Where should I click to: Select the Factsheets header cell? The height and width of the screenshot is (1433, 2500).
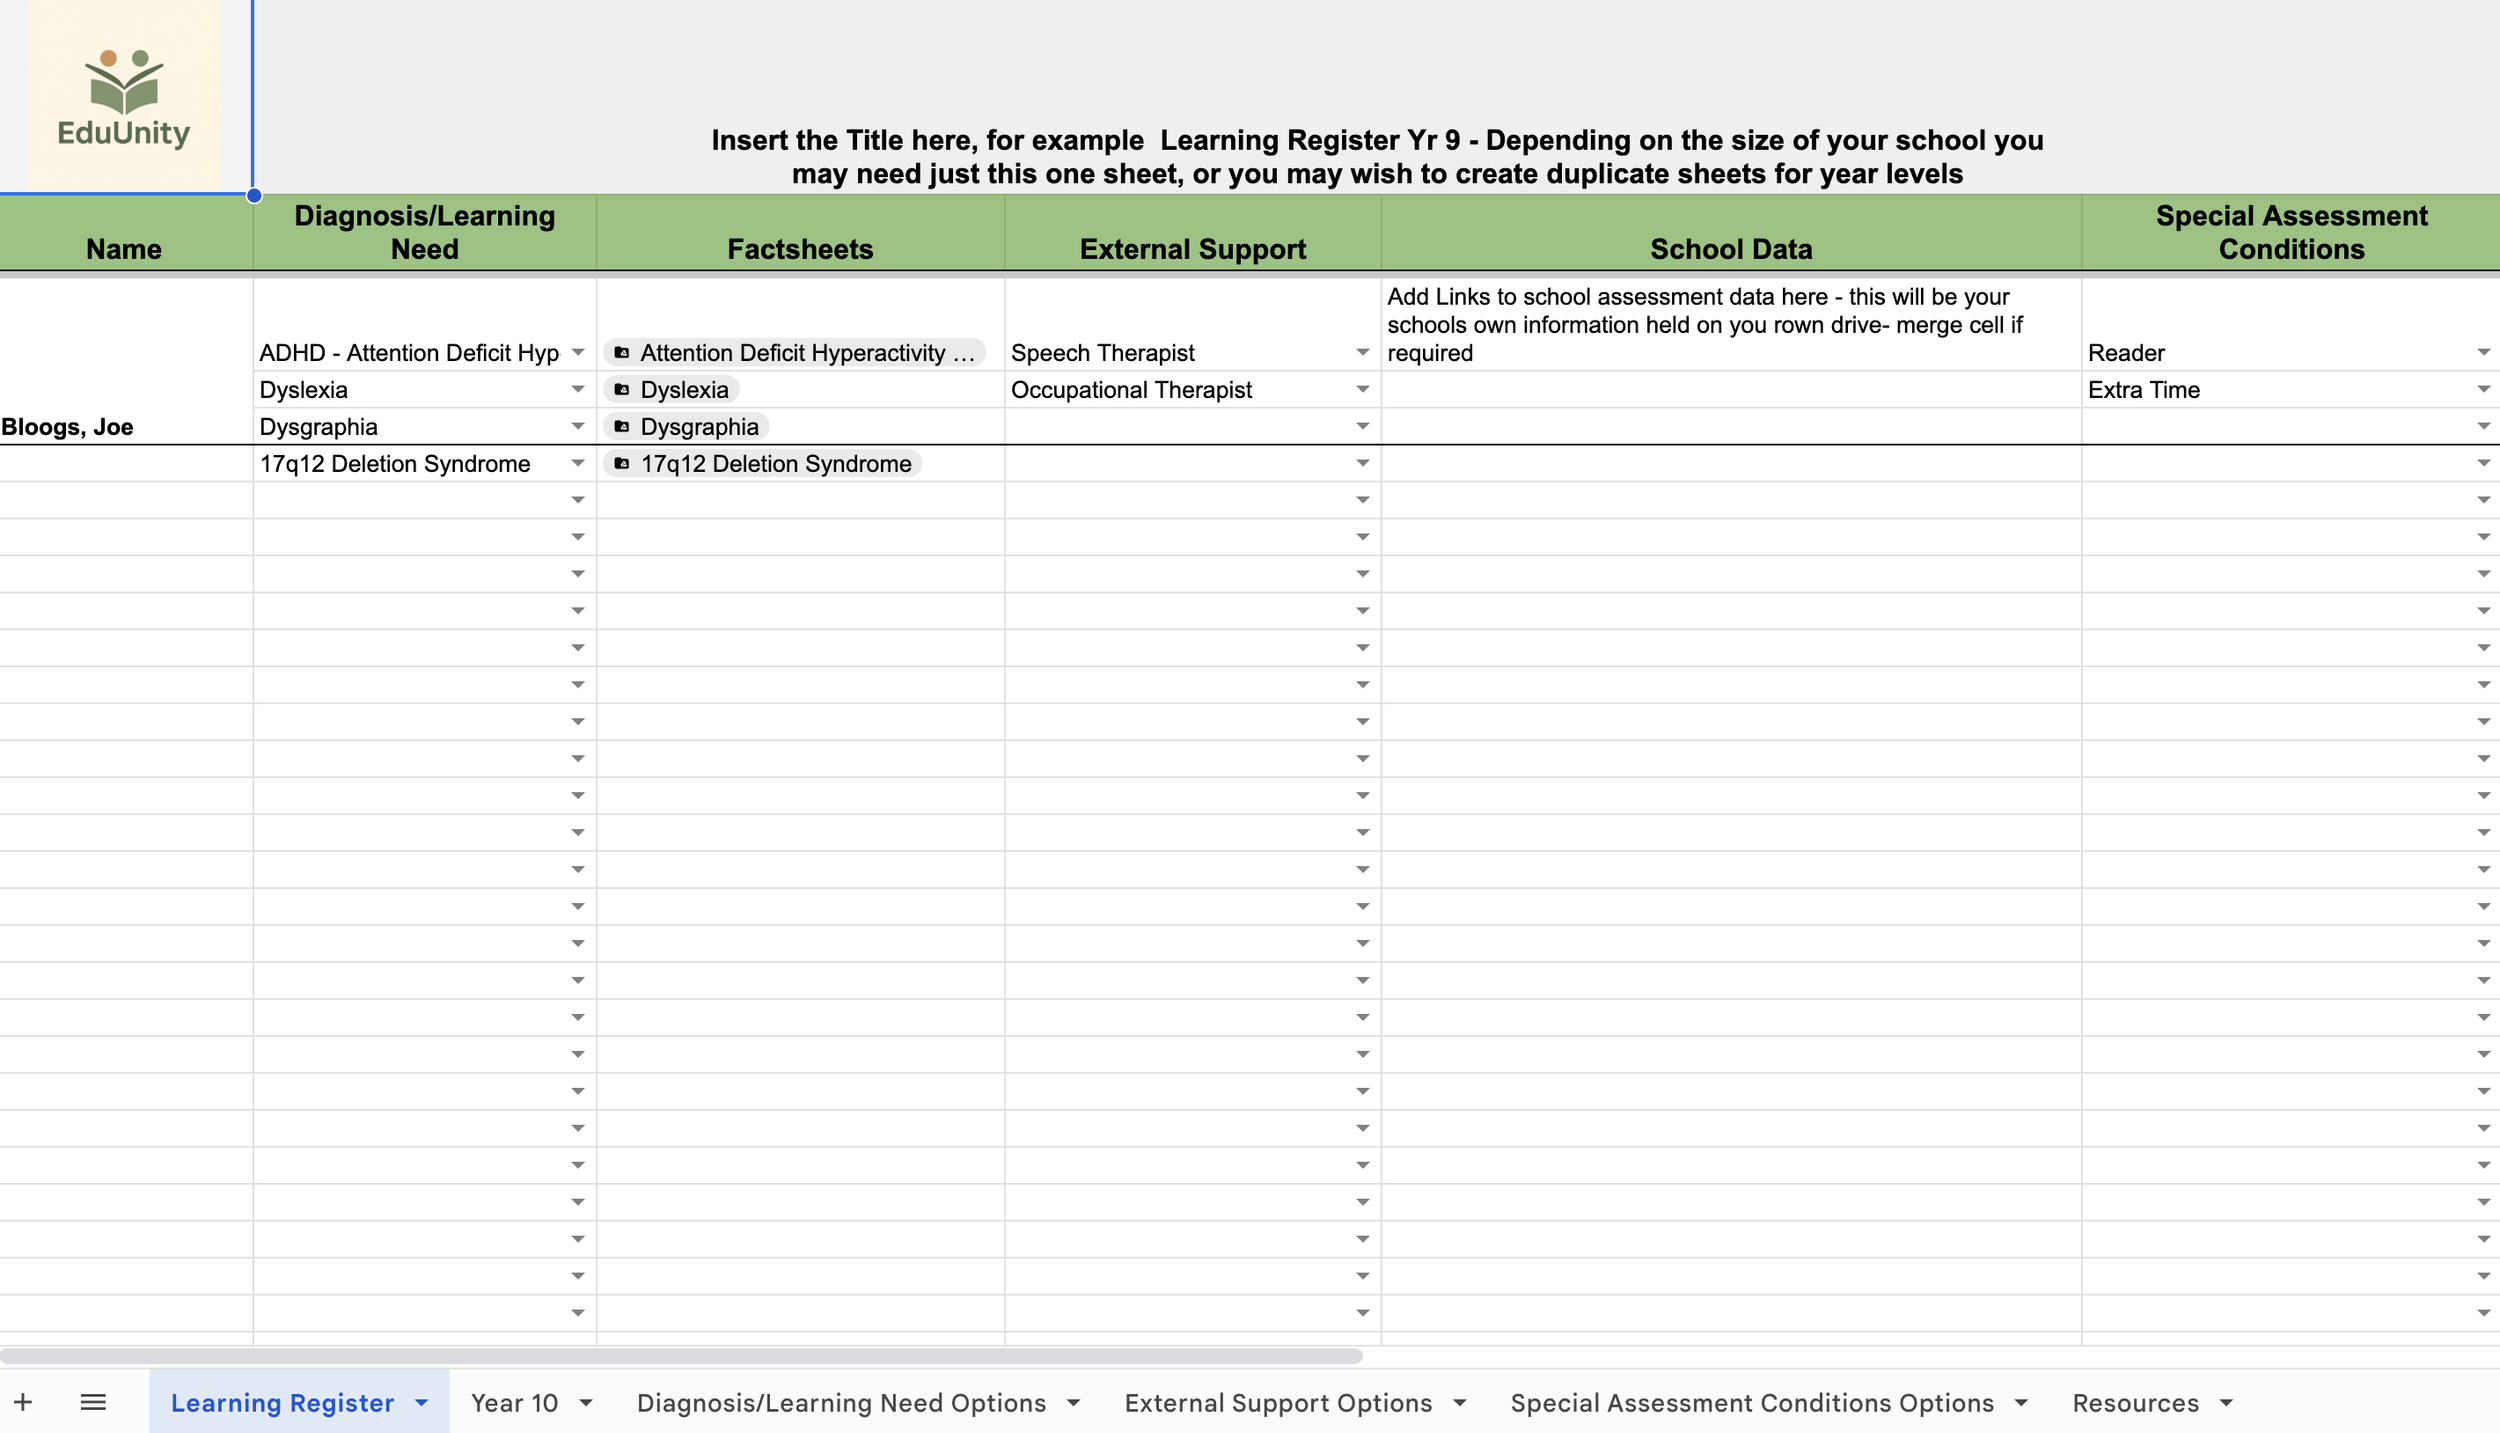pos(800,232)
